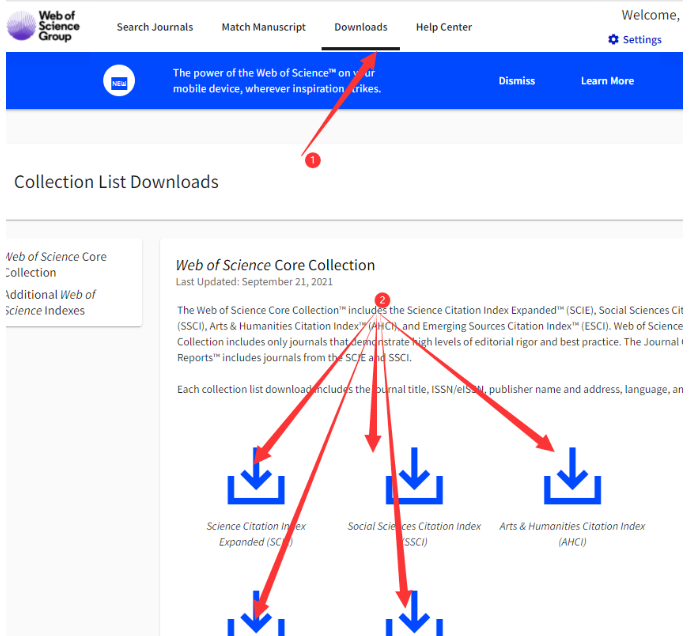Select the Downloads tab
The height and width of the screenshot is (636, 693).
[x=361, y=27]
